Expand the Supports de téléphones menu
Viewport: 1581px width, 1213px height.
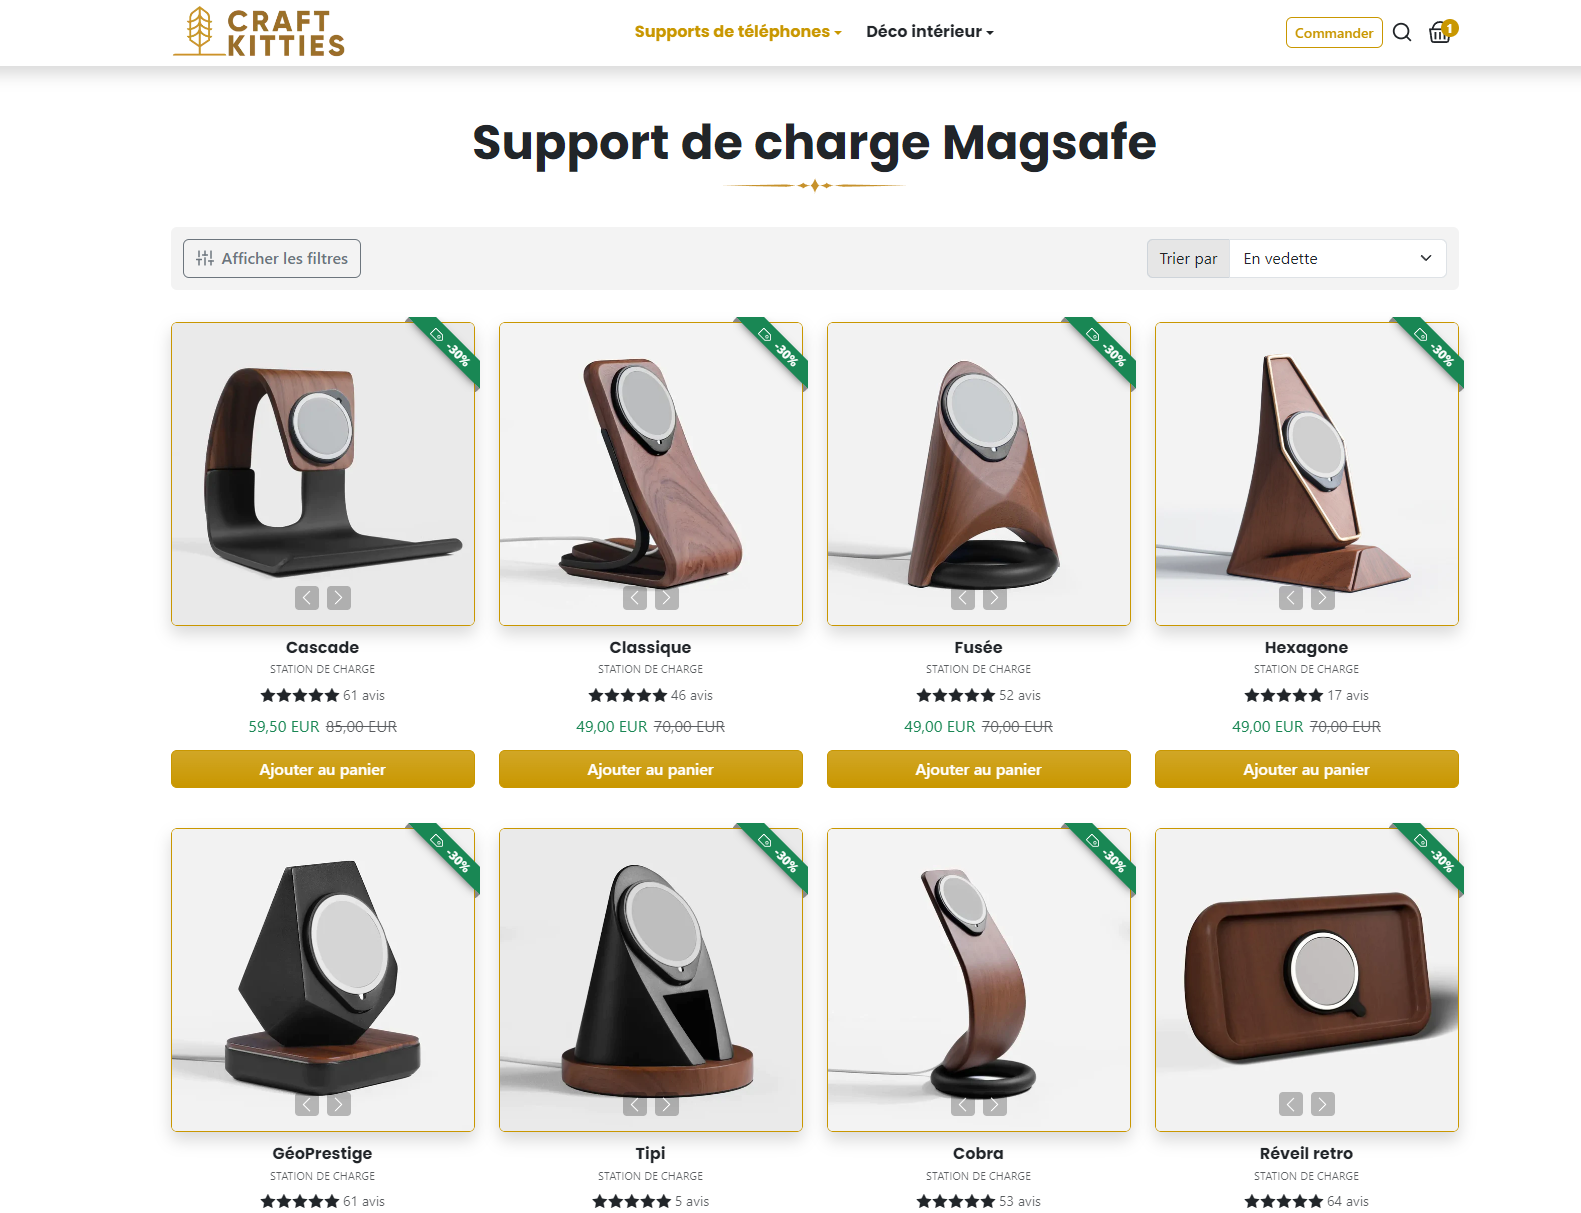point(738,32)
